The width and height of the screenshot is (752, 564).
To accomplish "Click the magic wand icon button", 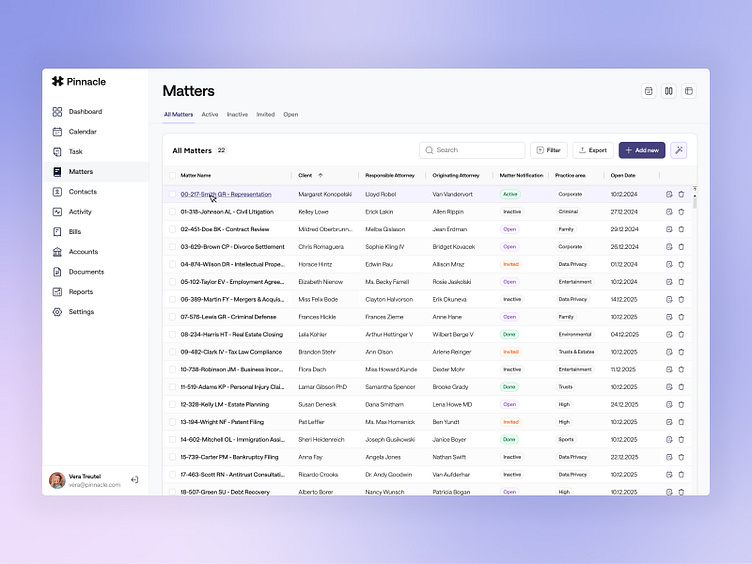I will (679, 150).
